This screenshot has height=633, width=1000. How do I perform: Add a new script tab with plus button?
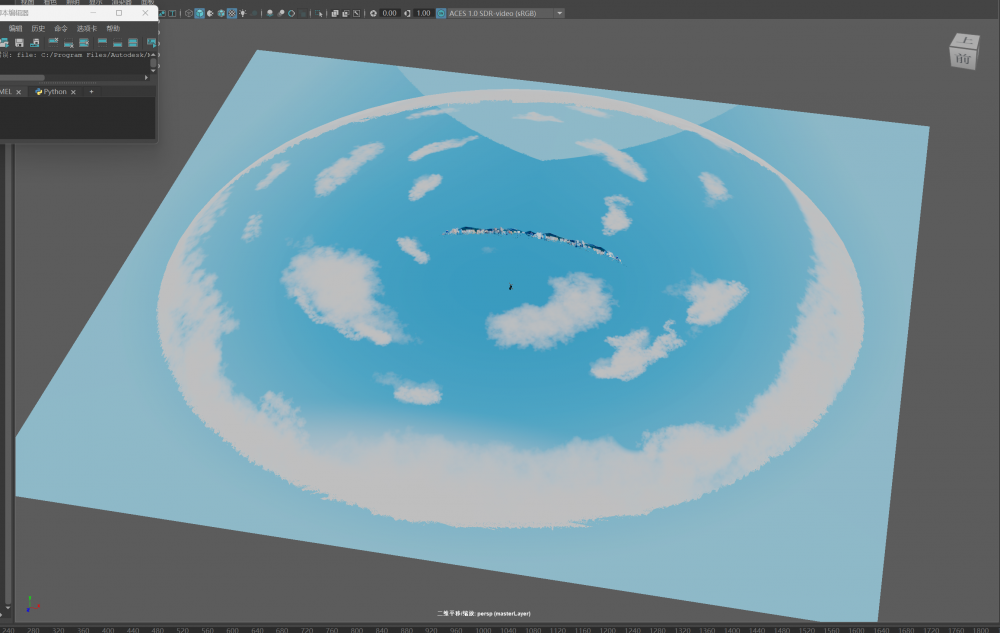(x=91, y=92)
